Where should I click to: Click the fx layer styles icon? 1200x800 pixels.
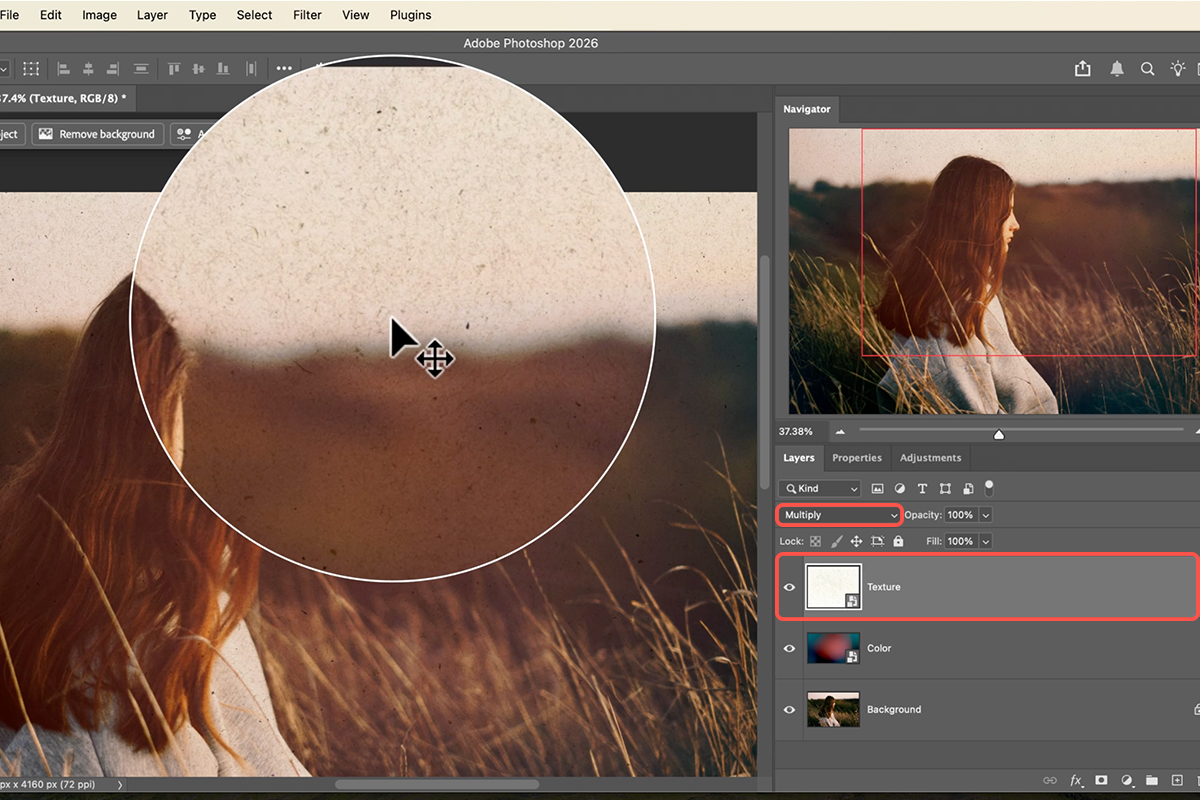[1077, 780]
